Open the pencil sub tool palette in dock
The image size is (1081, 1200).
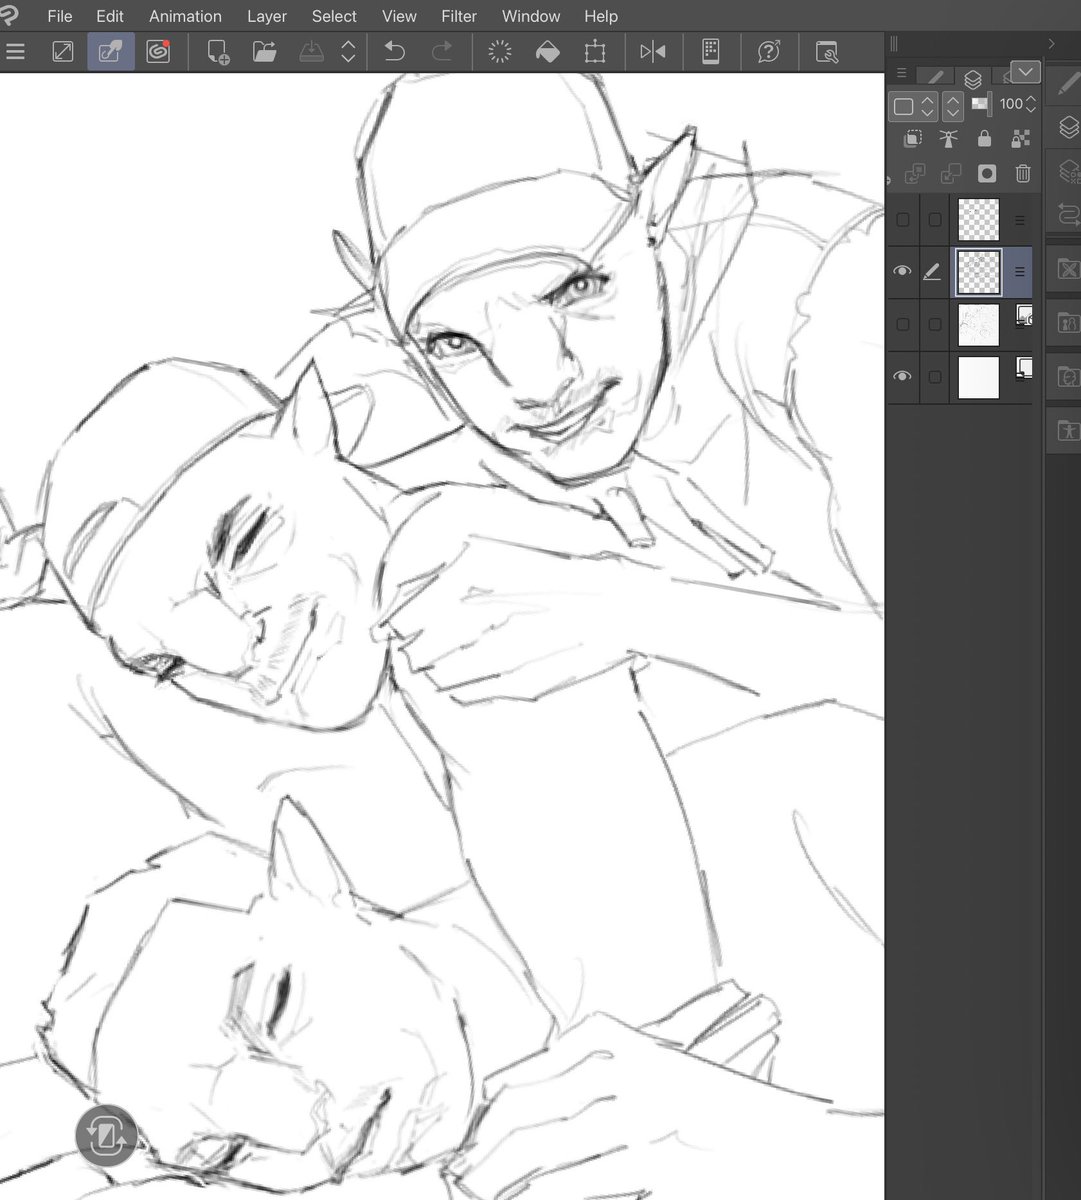click(x=1068, y=85)
